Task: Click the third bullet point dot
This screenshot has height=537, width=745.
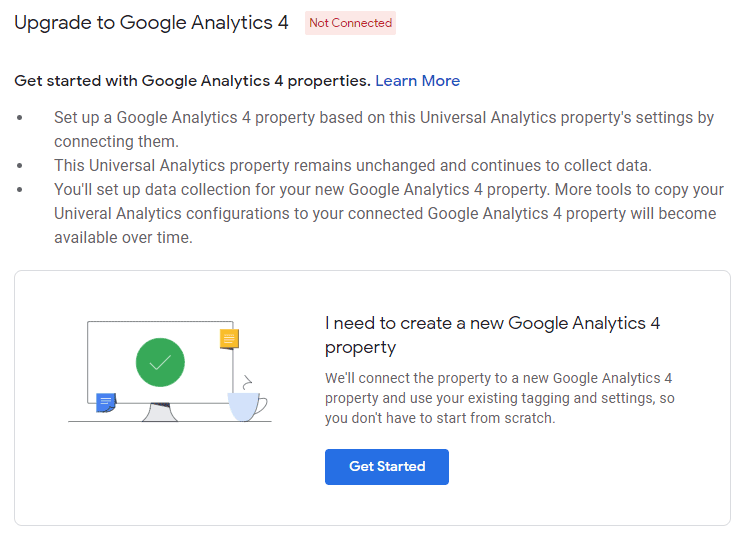Action: click(19, 190)
